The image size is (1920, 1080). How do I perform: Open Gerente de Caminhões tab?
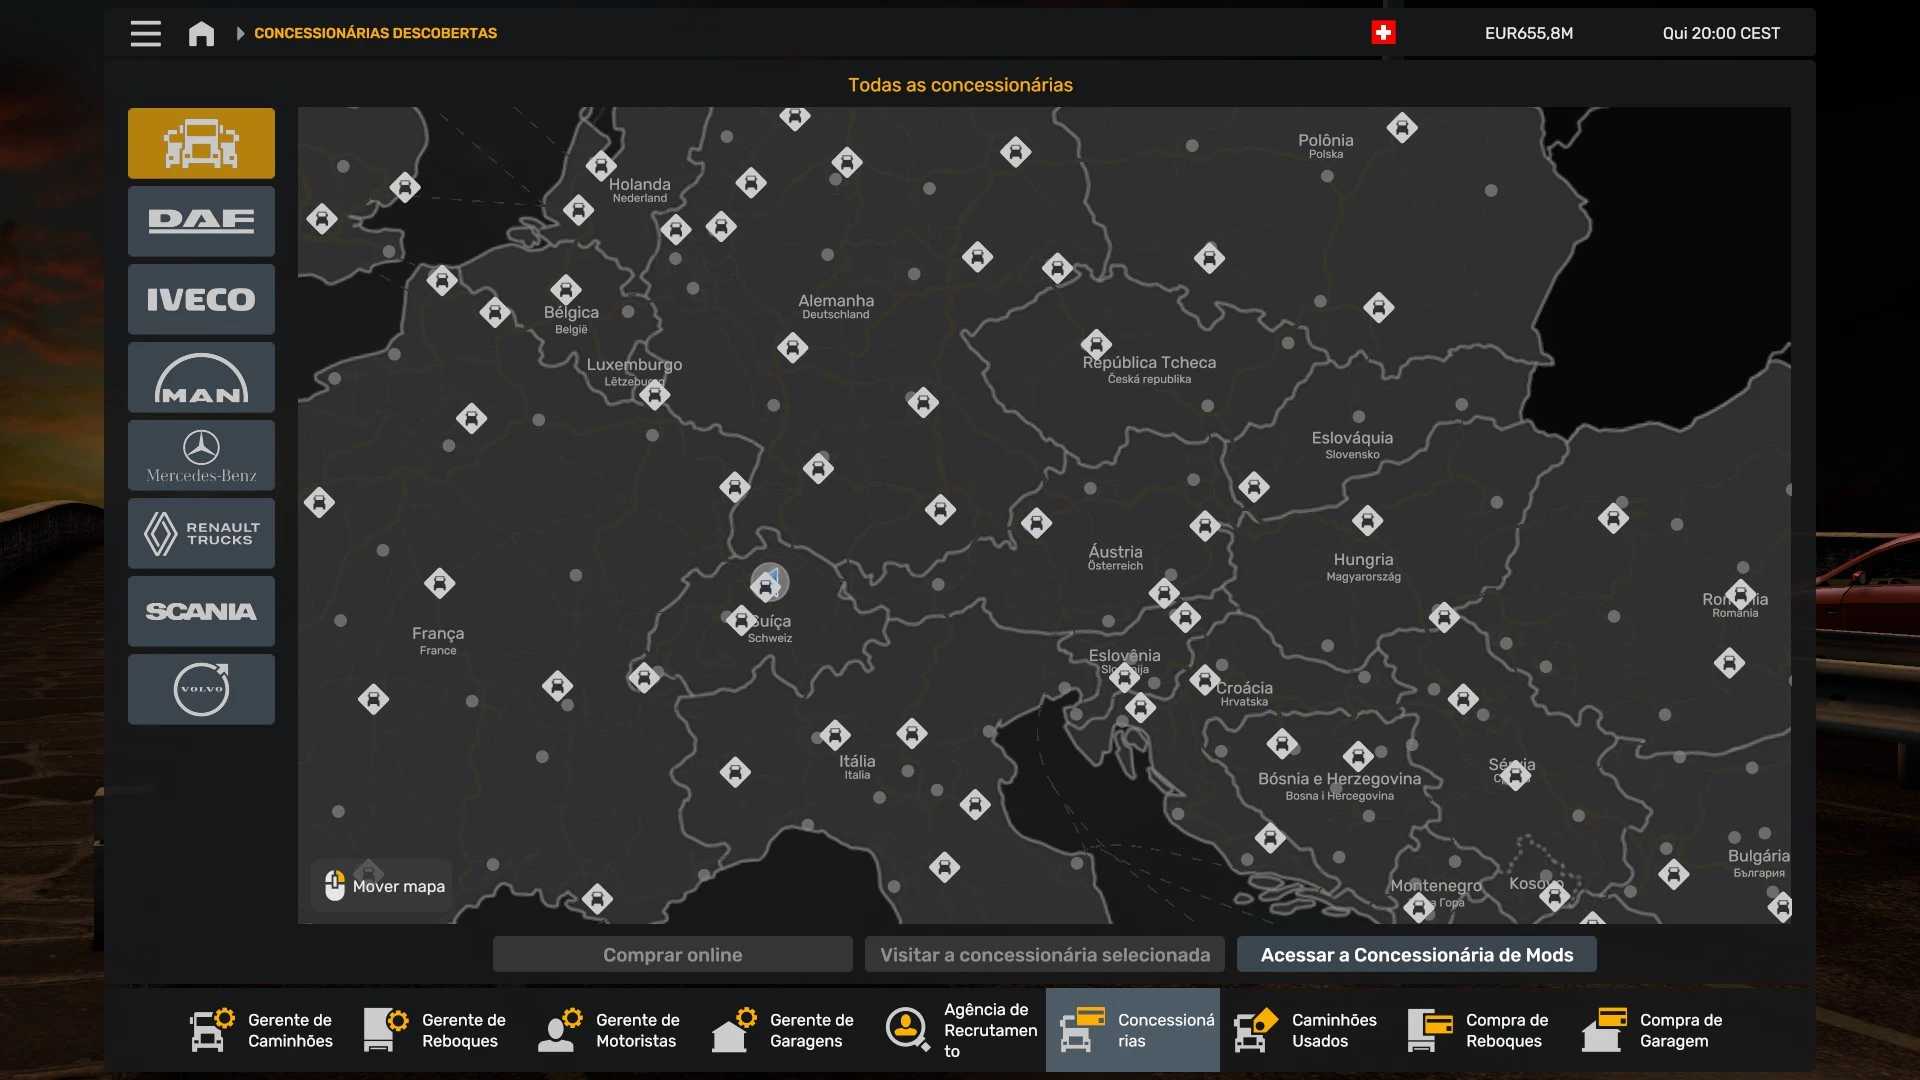pos(263,1030)
